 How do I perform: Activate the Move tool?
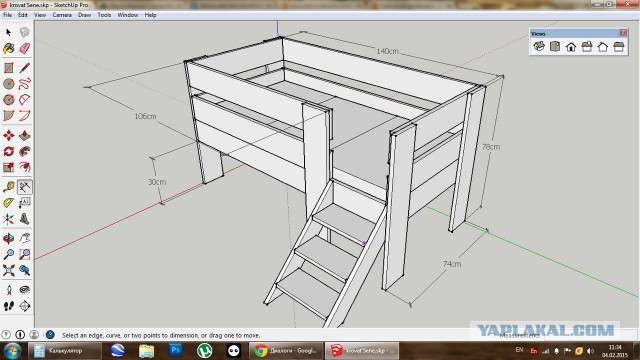pos(9,135)
